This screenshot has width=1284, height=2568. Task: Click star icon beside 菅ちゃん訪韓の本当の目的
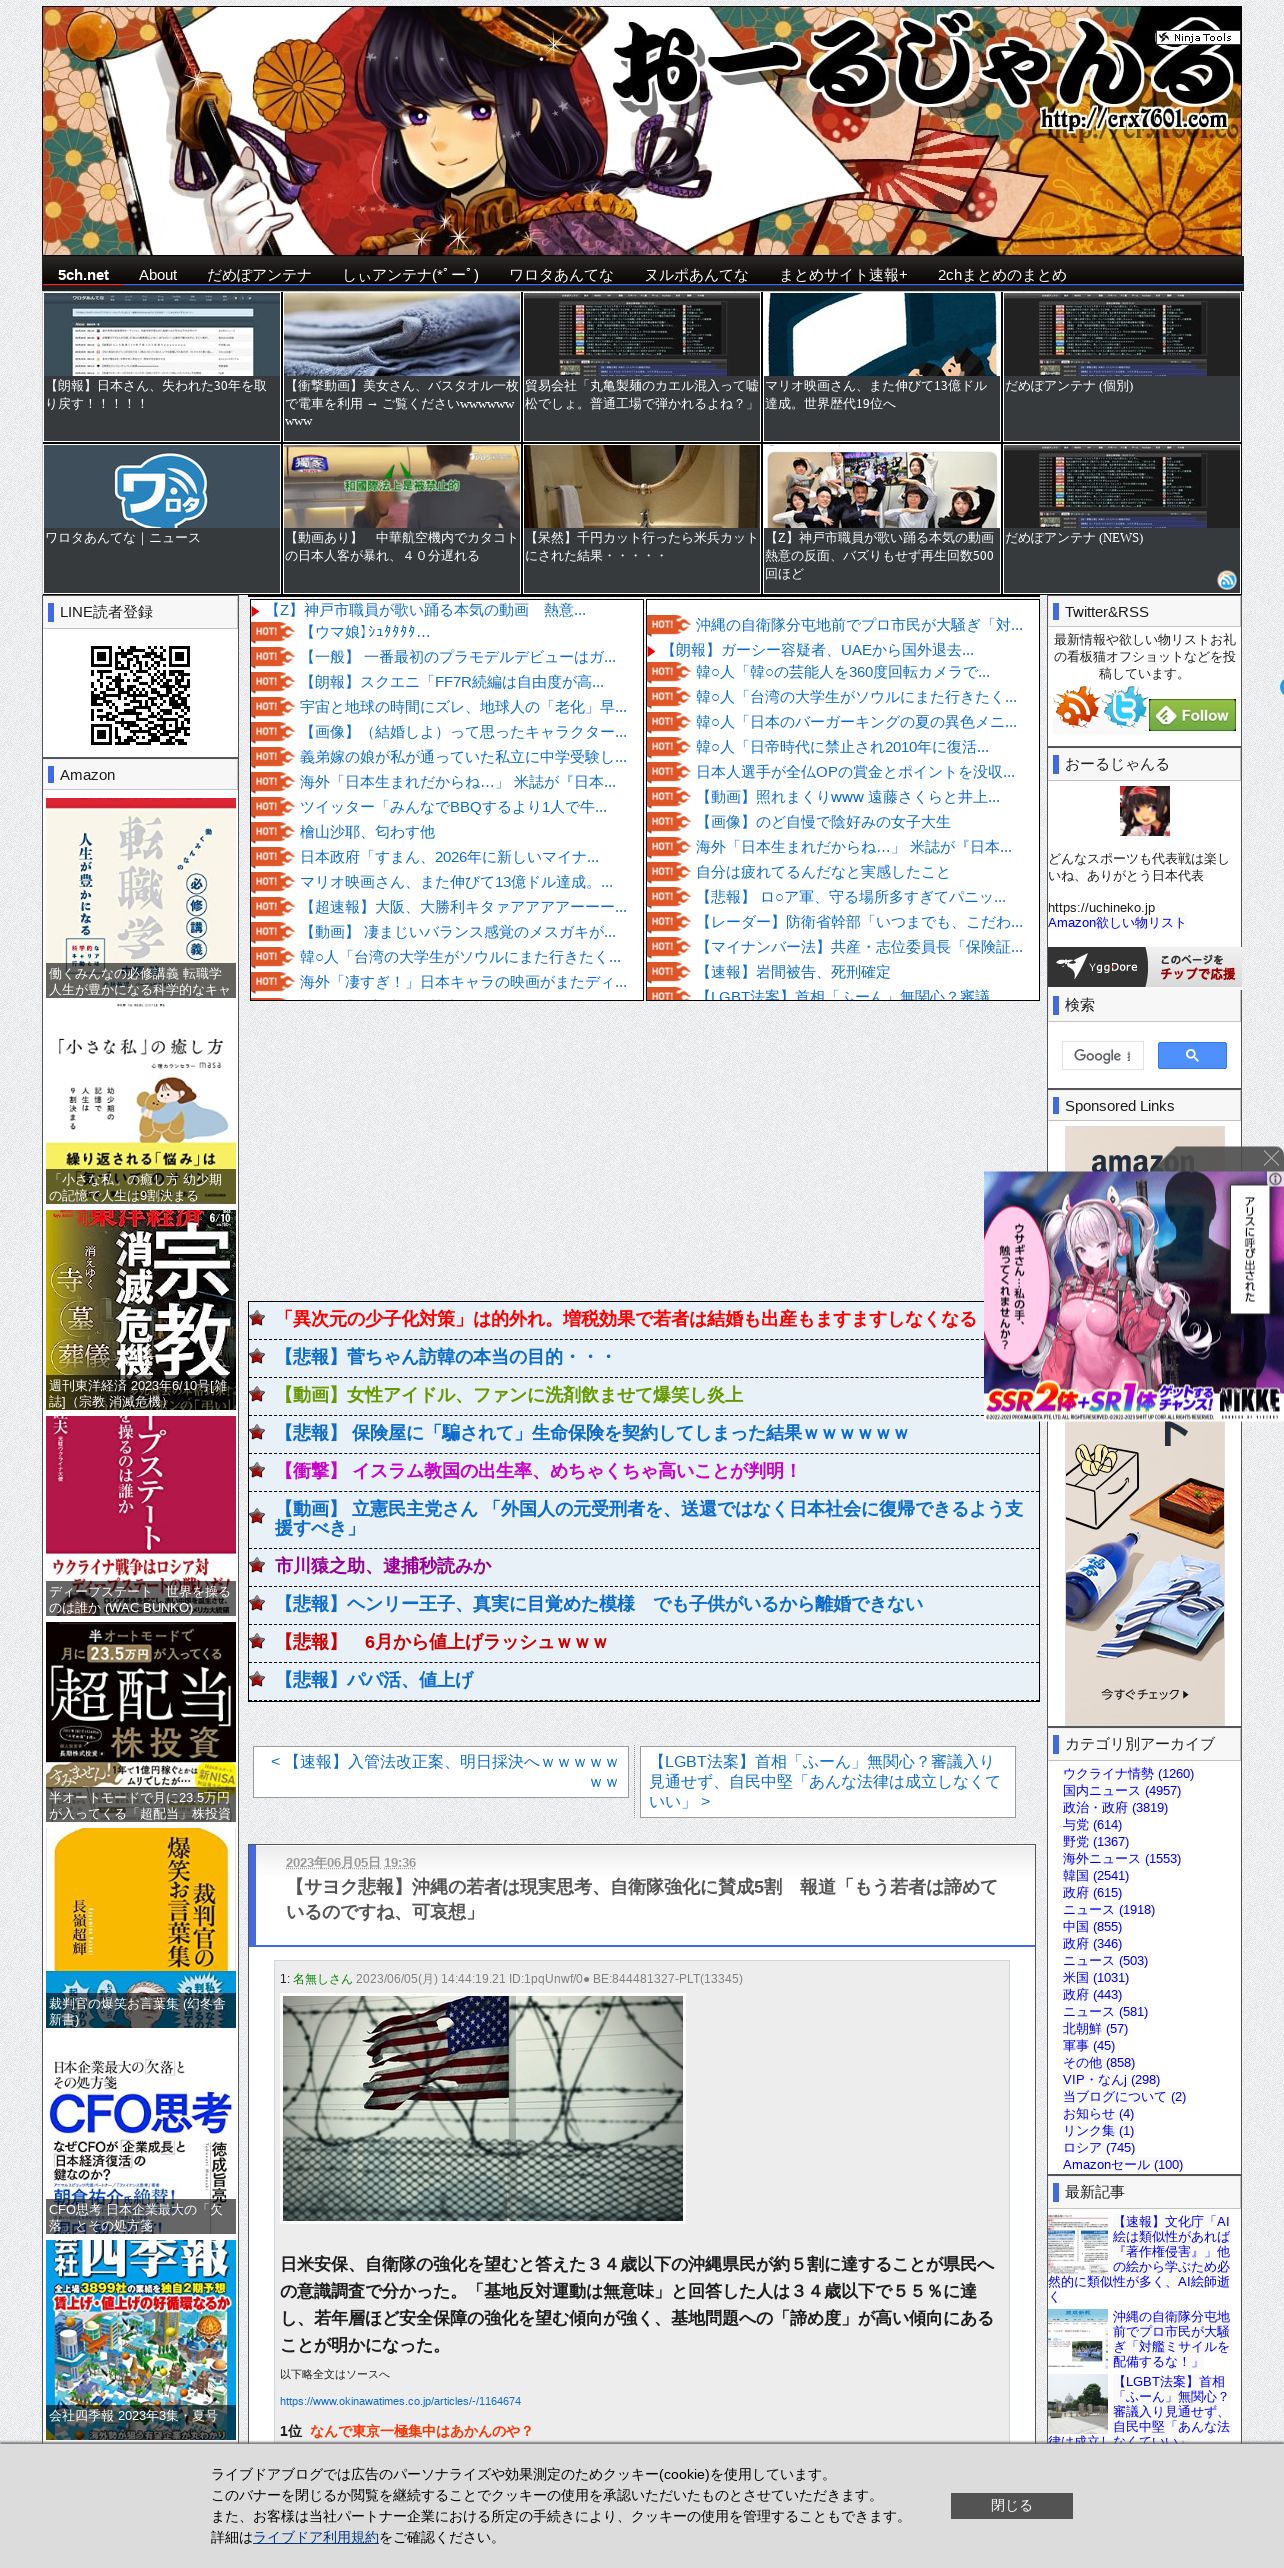pyautogui.click(x=258, y=1357)
